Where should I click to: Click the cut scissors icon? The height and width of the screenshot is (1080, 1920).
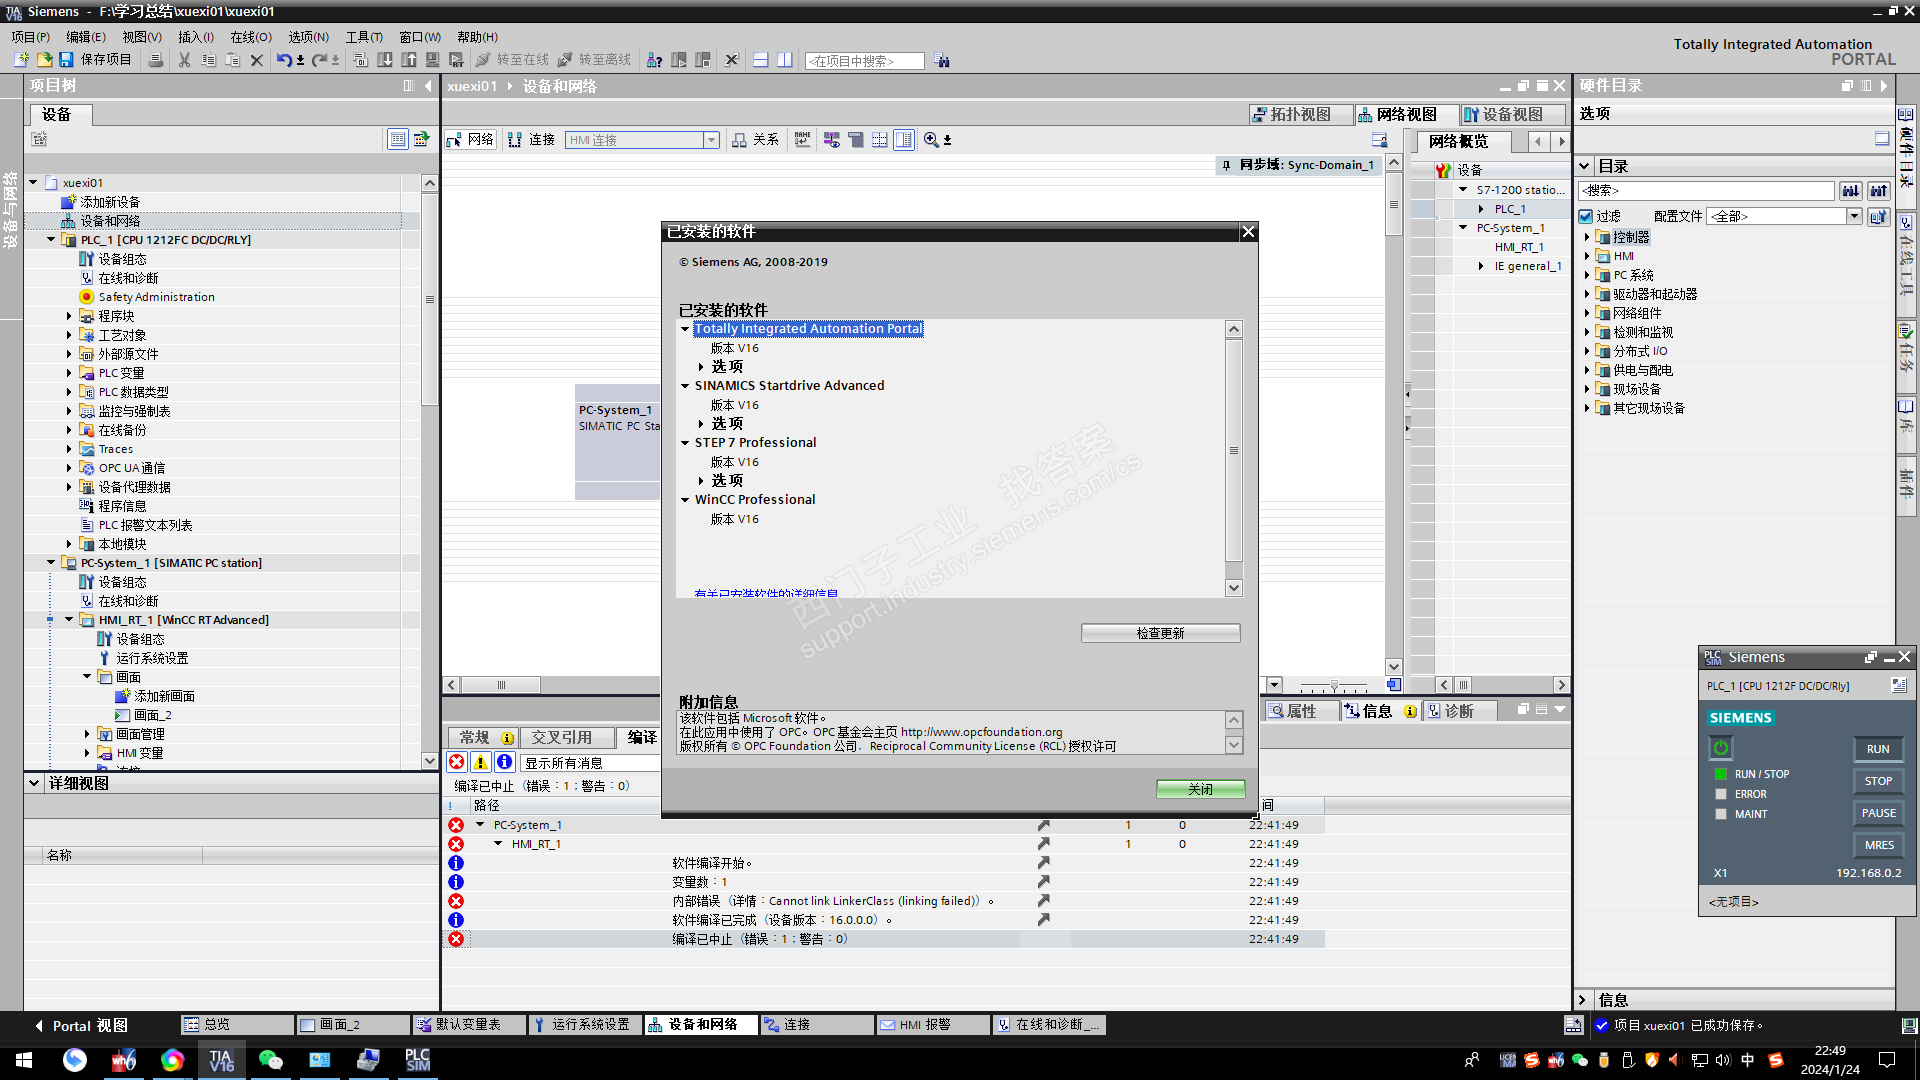[184, 60]
